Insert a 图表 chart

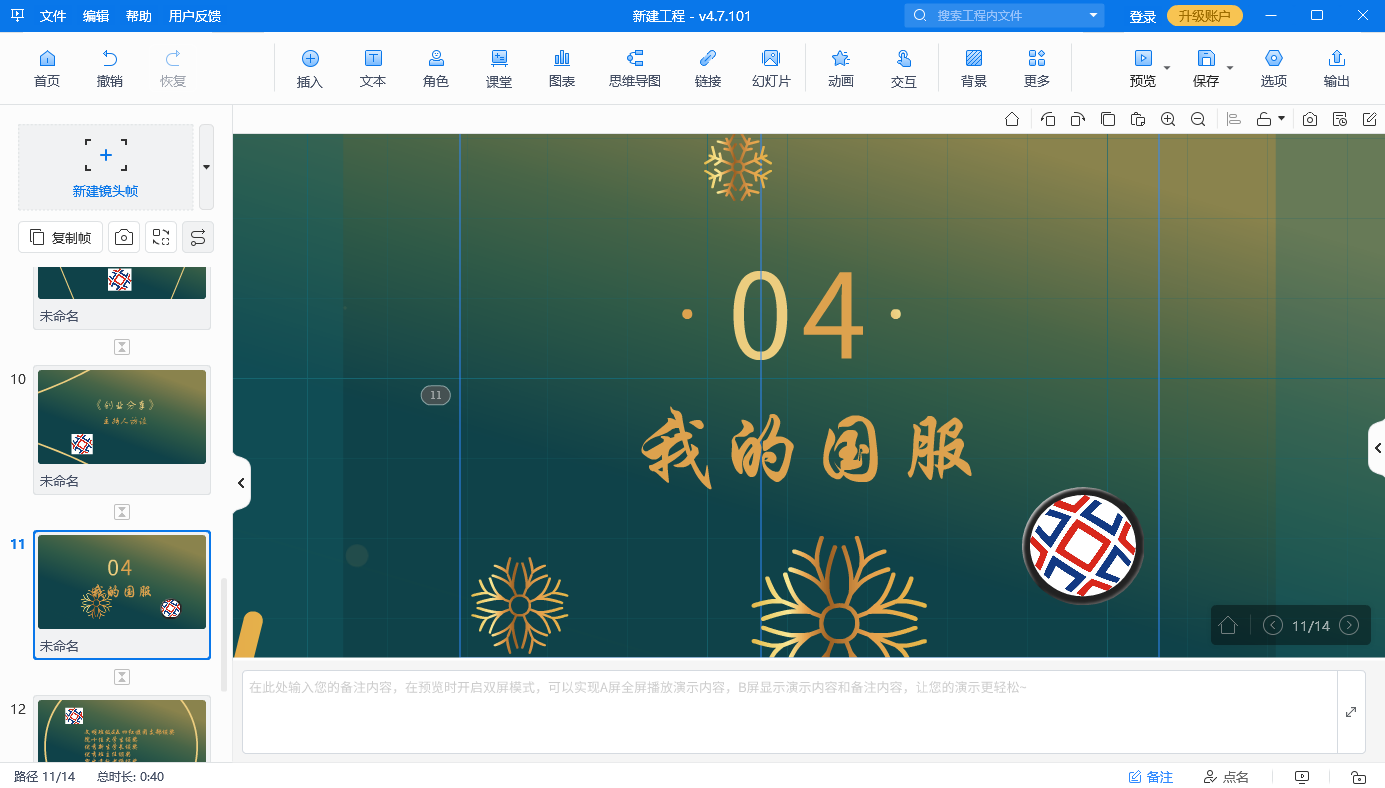(562, 68)
